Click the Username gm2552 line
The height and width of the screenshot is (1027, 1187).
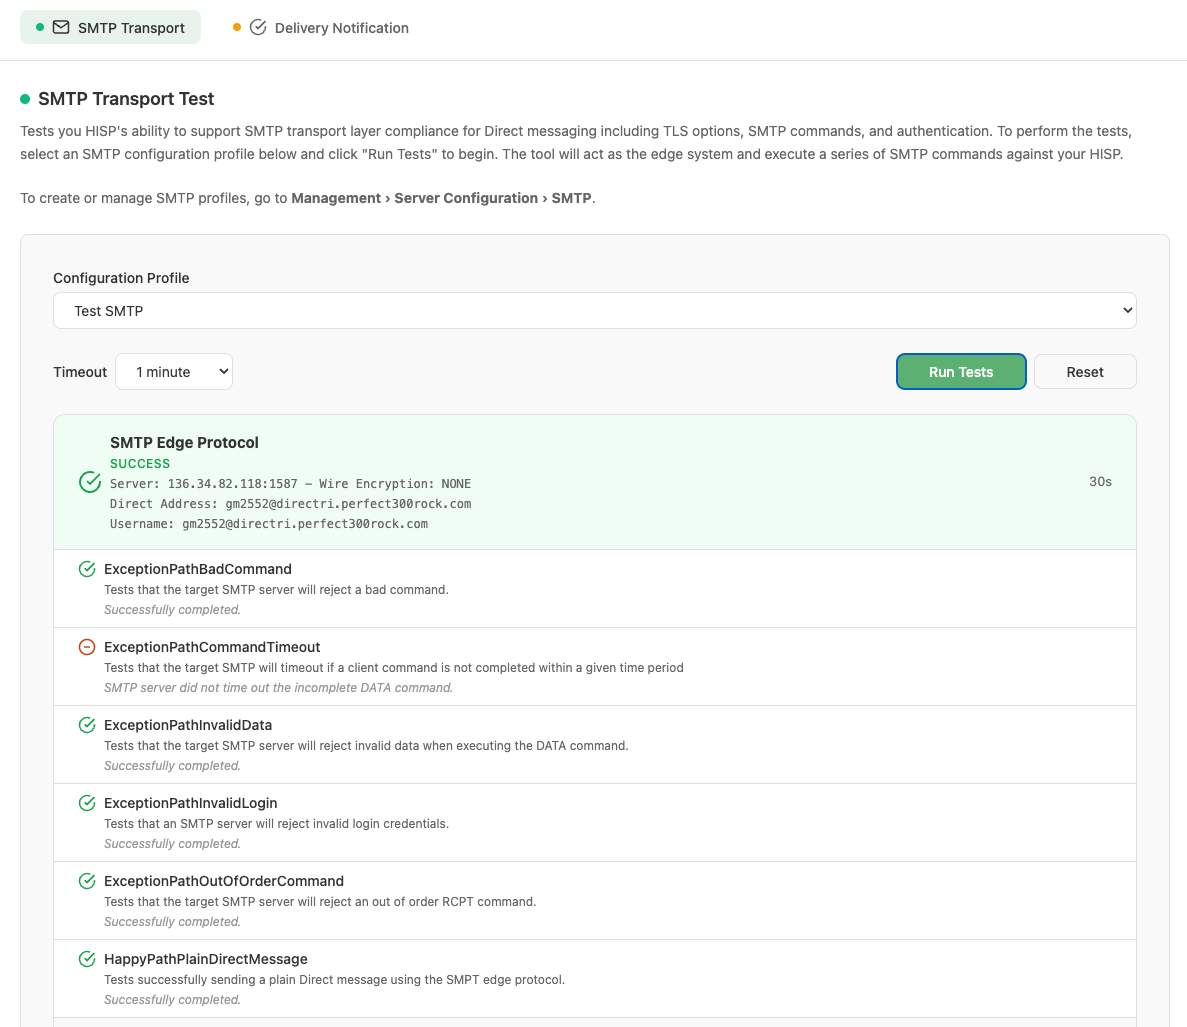click(269, 524)
